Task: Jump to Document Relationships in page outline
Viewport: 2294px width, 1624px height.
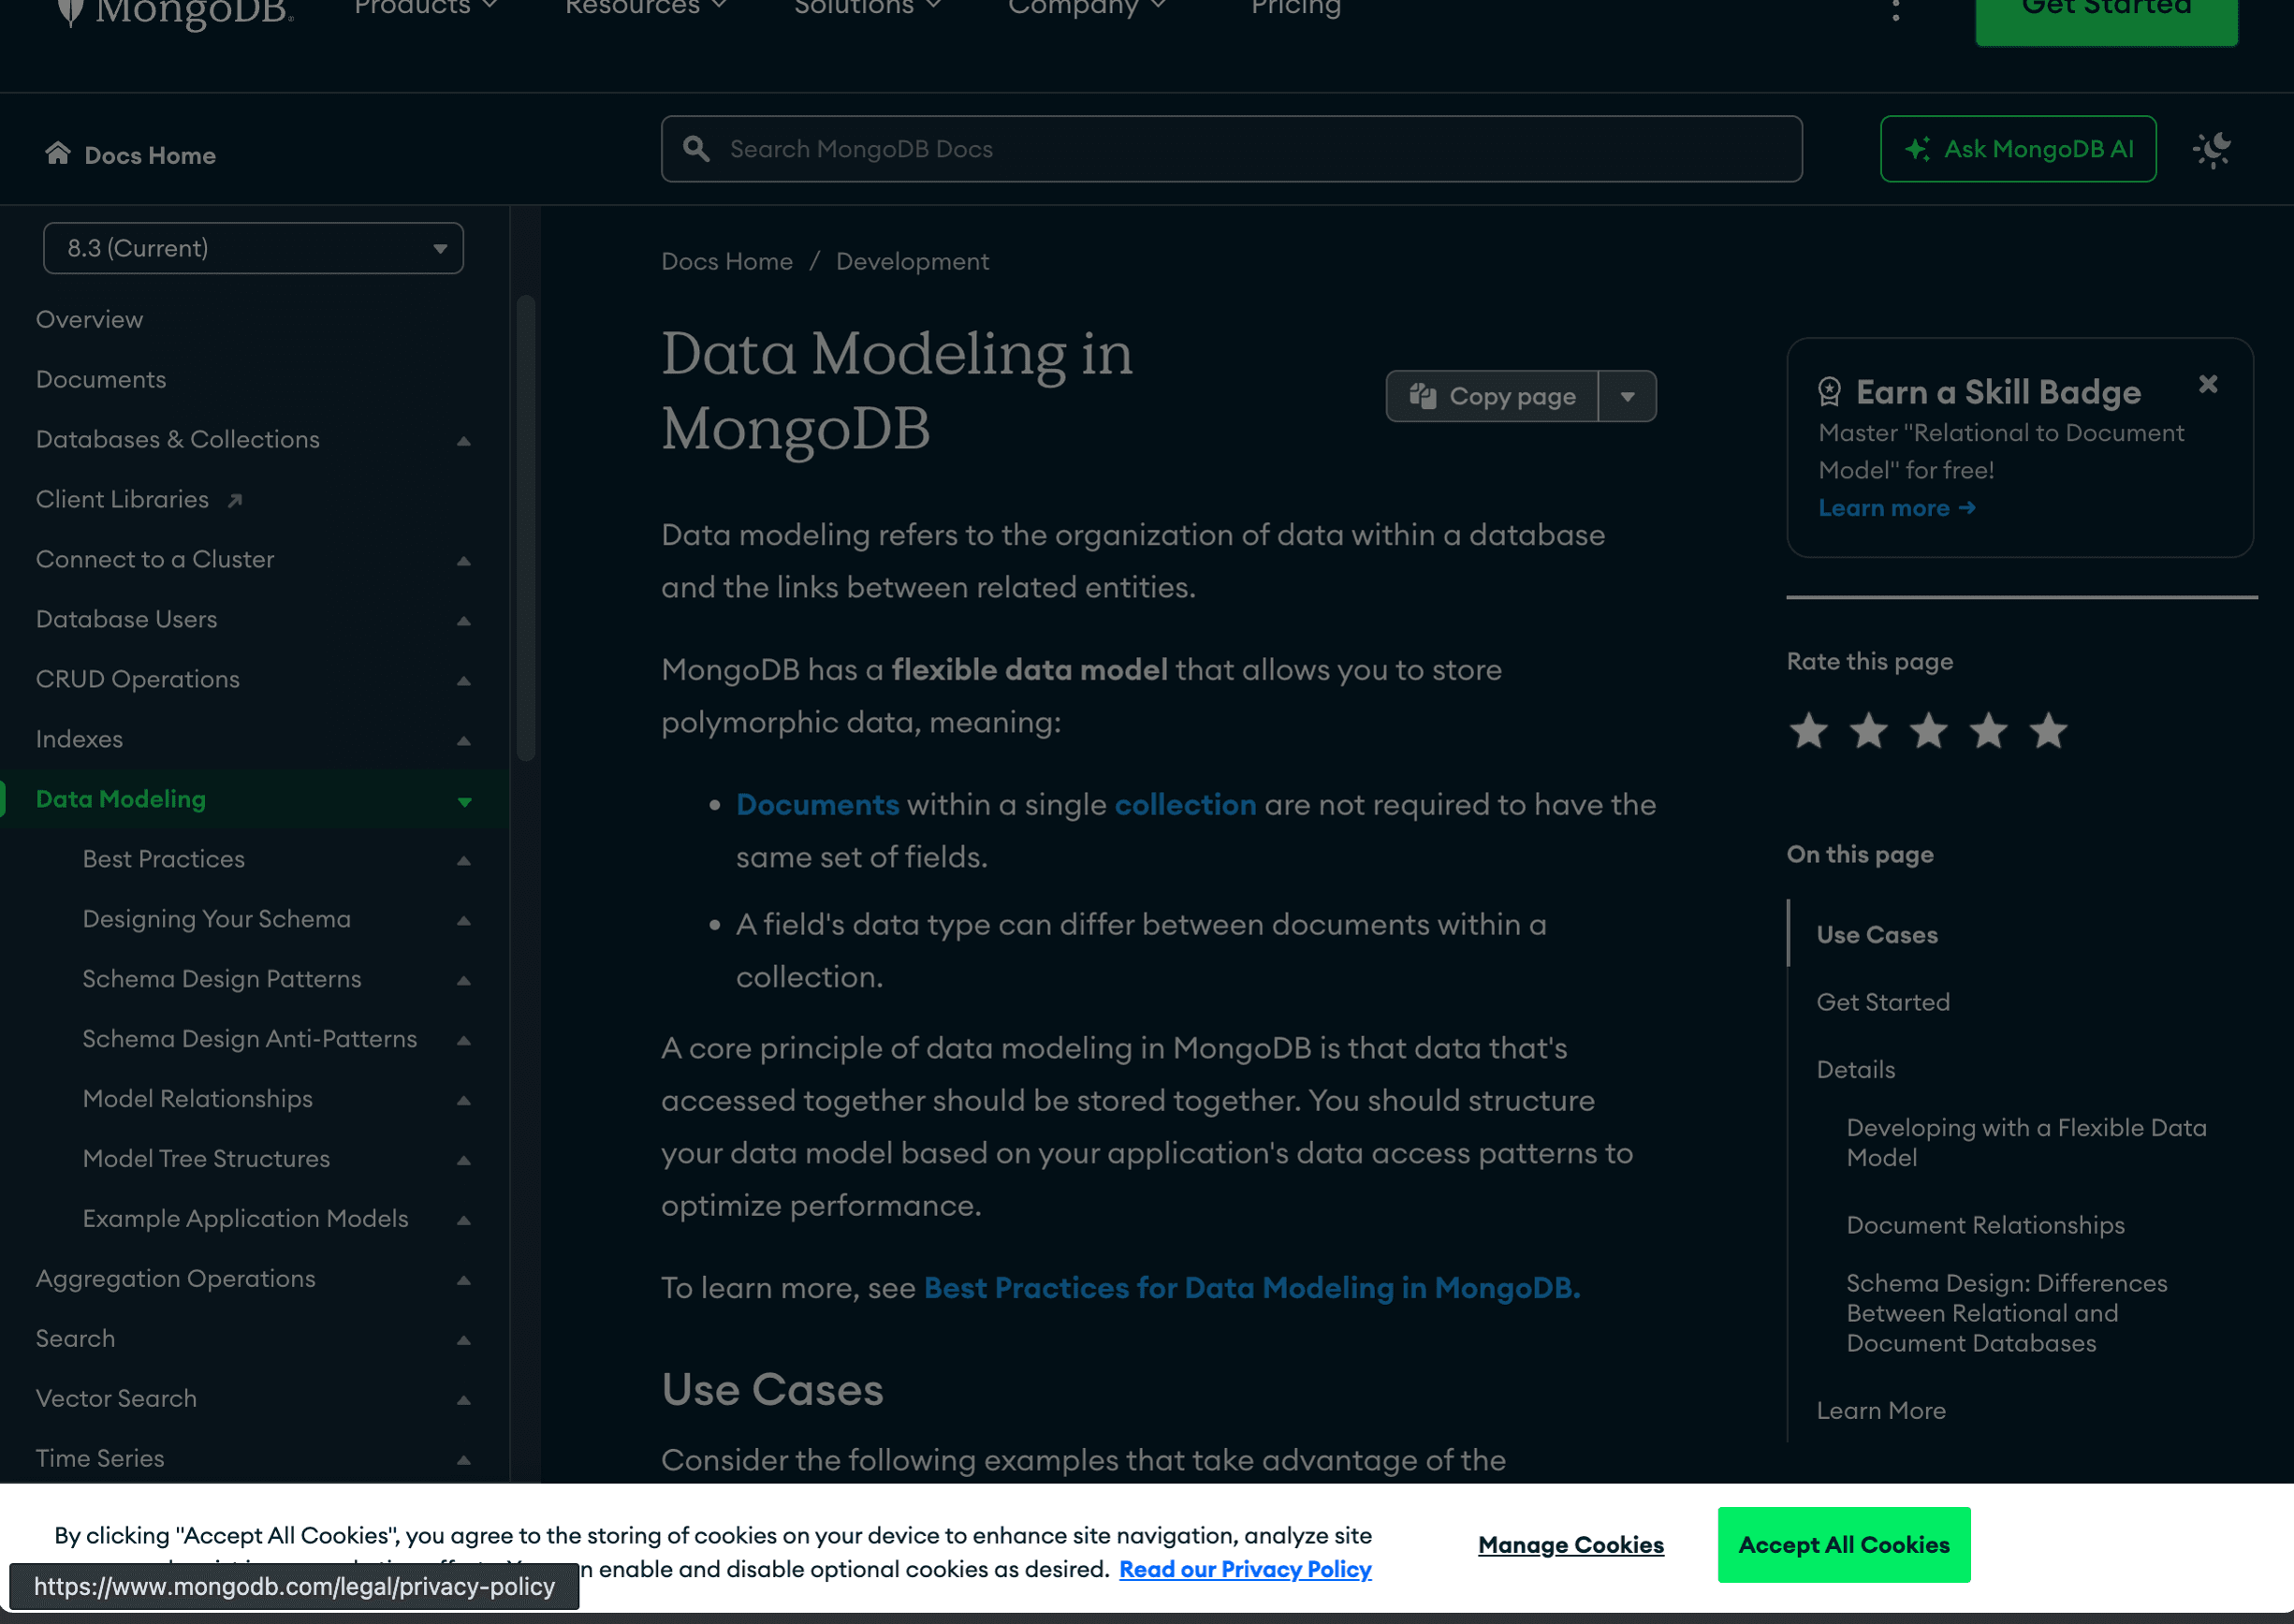Action: [x=1985, y=1225]
